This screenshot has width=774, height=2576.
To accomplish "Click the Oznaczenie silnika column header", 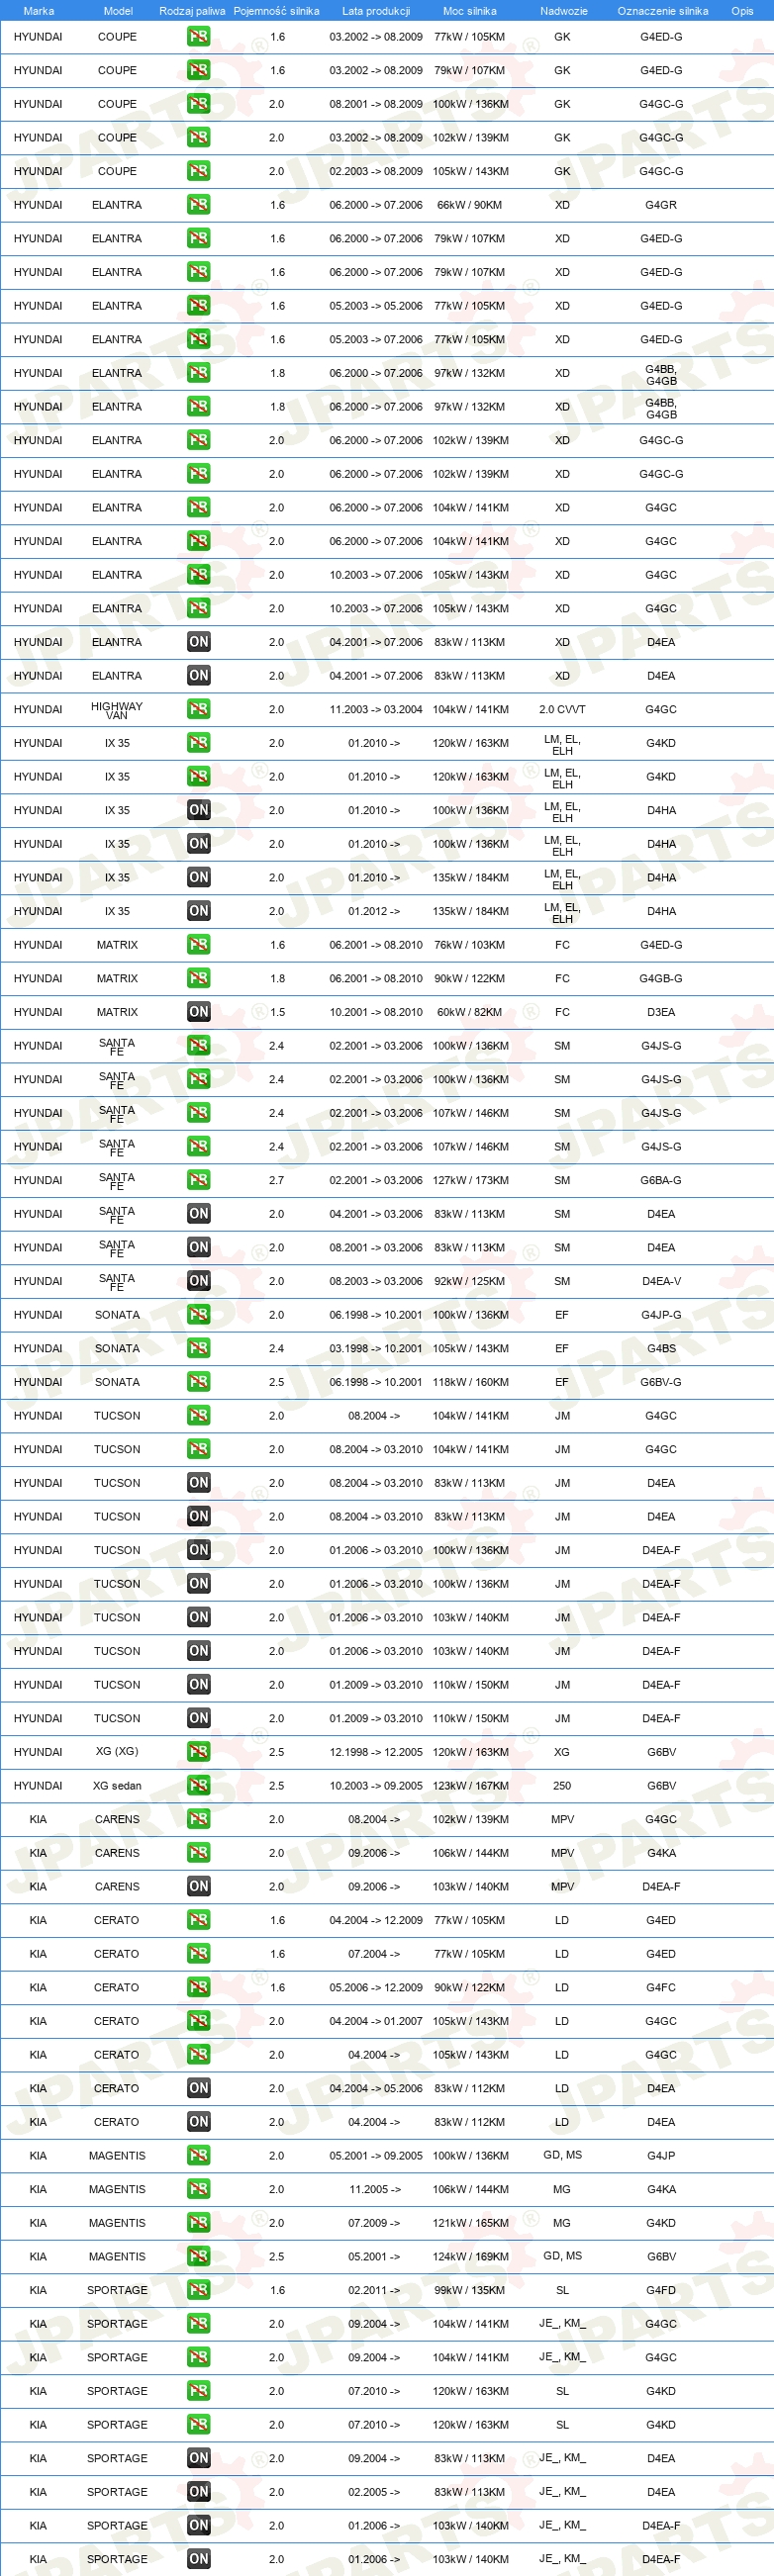I will (662, 11).
